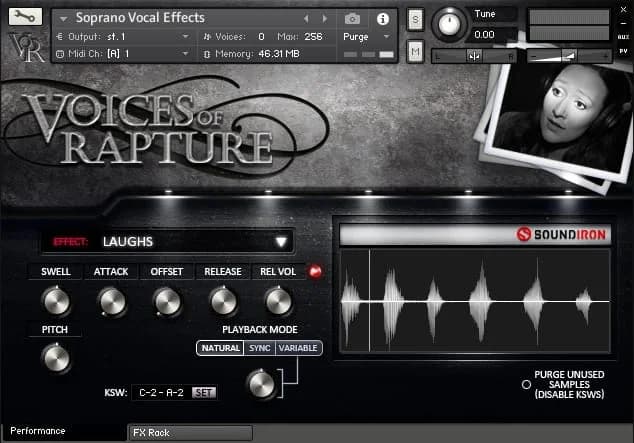Click the VR logo icon

[26, 48]
